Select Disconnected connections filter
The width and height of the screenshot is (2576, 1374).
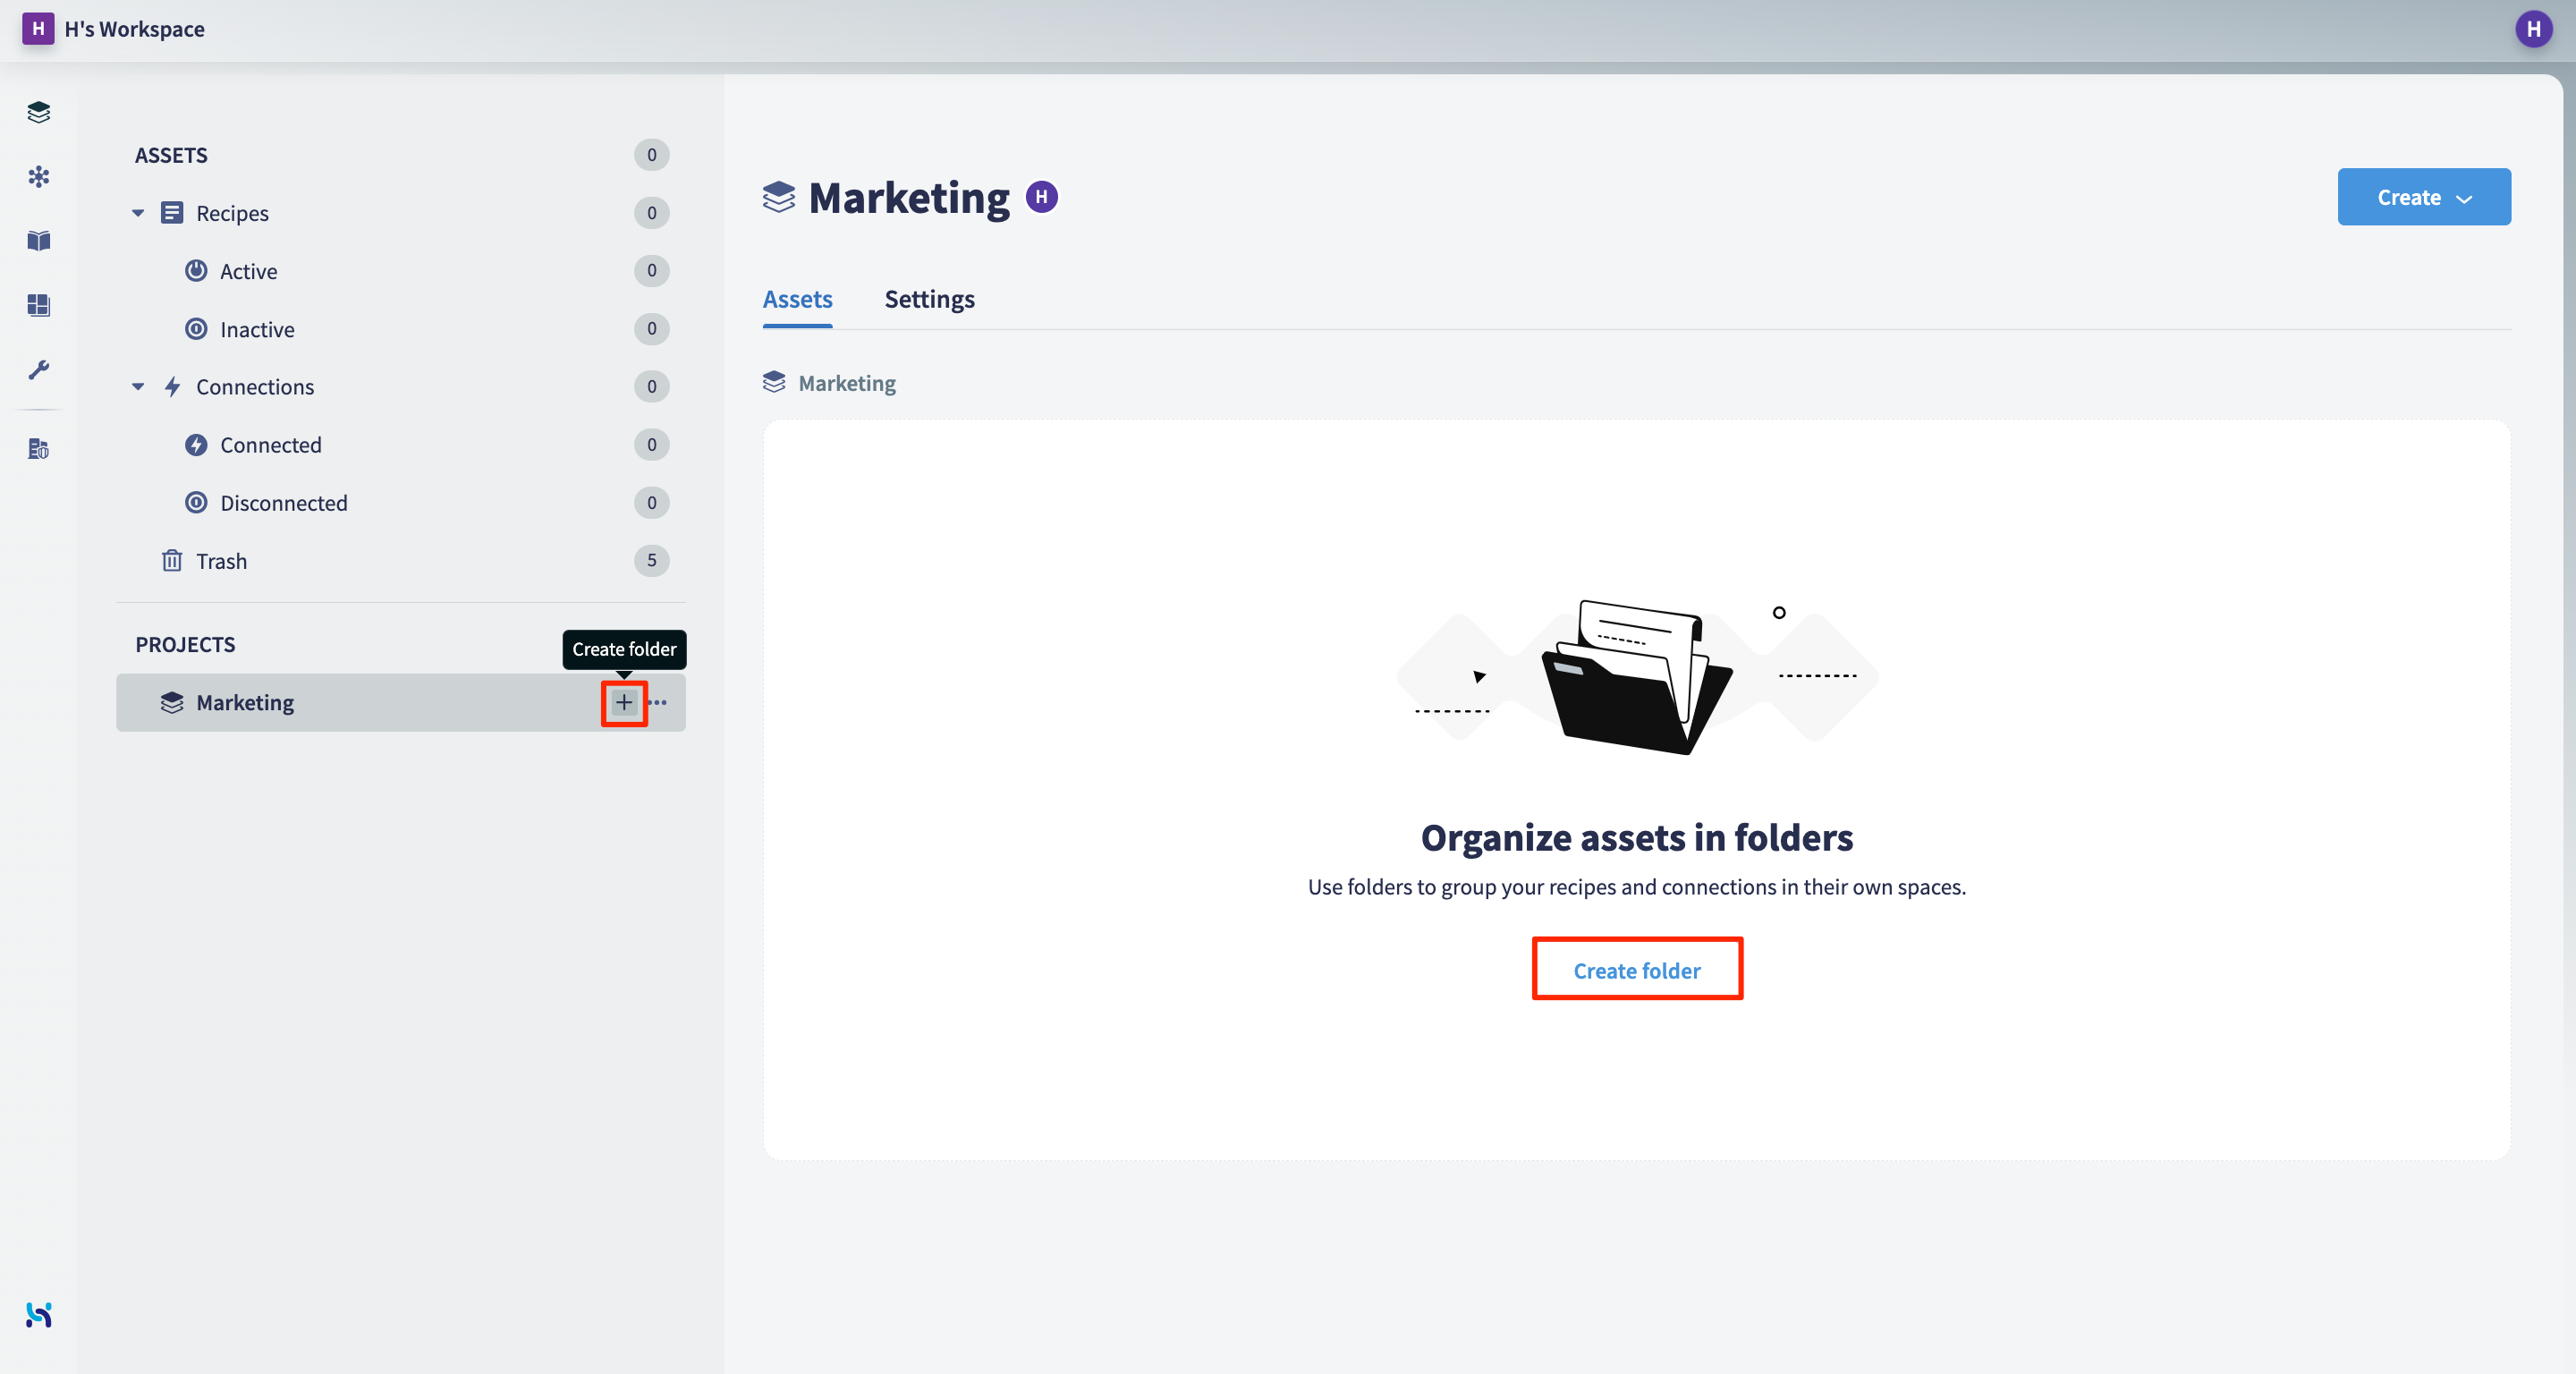coord(284,503)
